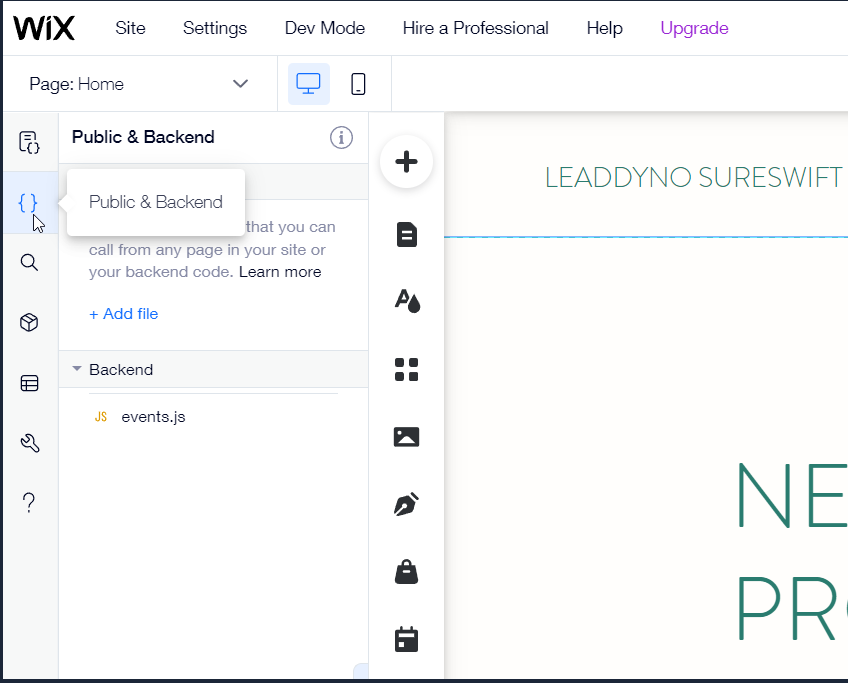Open the Developer Tools wrench icon
The width and height of the screenshot is (848, 683).
click(30, 443)
